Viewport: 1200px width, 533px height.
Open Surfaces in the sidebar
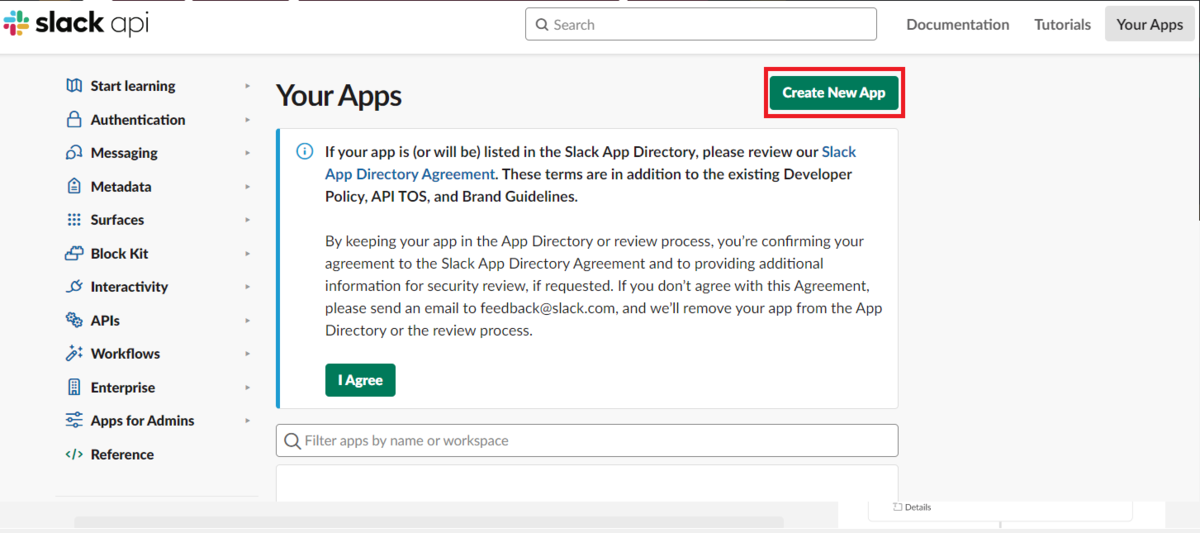tap(117, 220)
